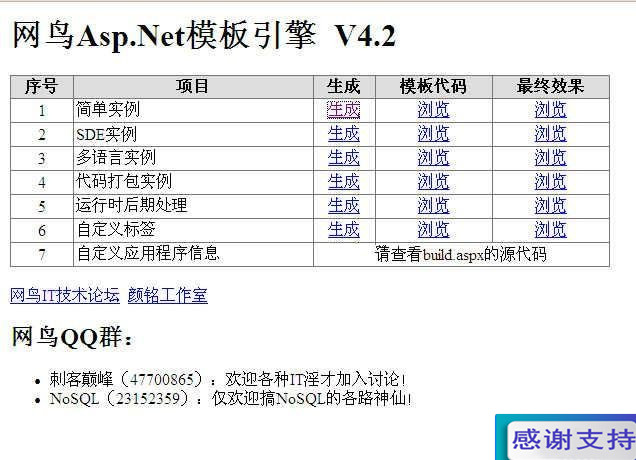The height and width of the screenshot is (460, 636).
Task: View 最终效果 浏览 link for 简单实例
Action: click(550, 110)
